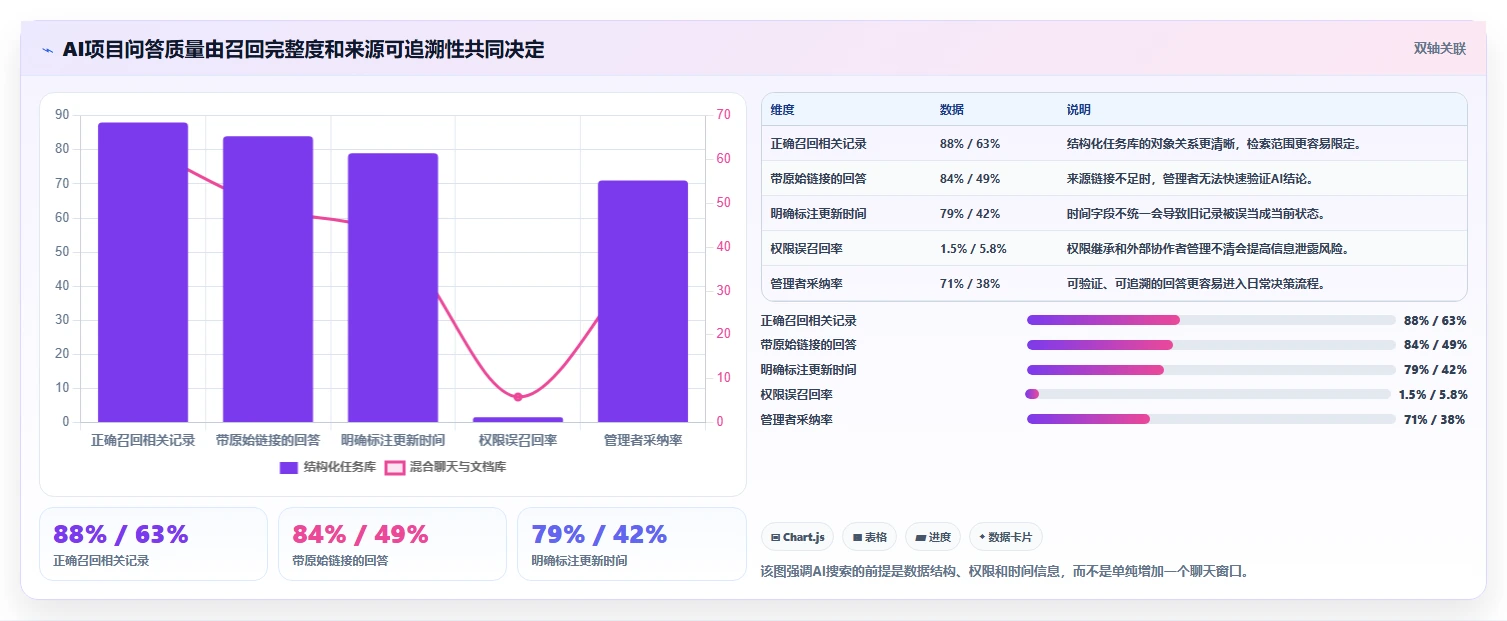
Task: Click the 管理者采纳率 progress bar
Action: 1211,419
